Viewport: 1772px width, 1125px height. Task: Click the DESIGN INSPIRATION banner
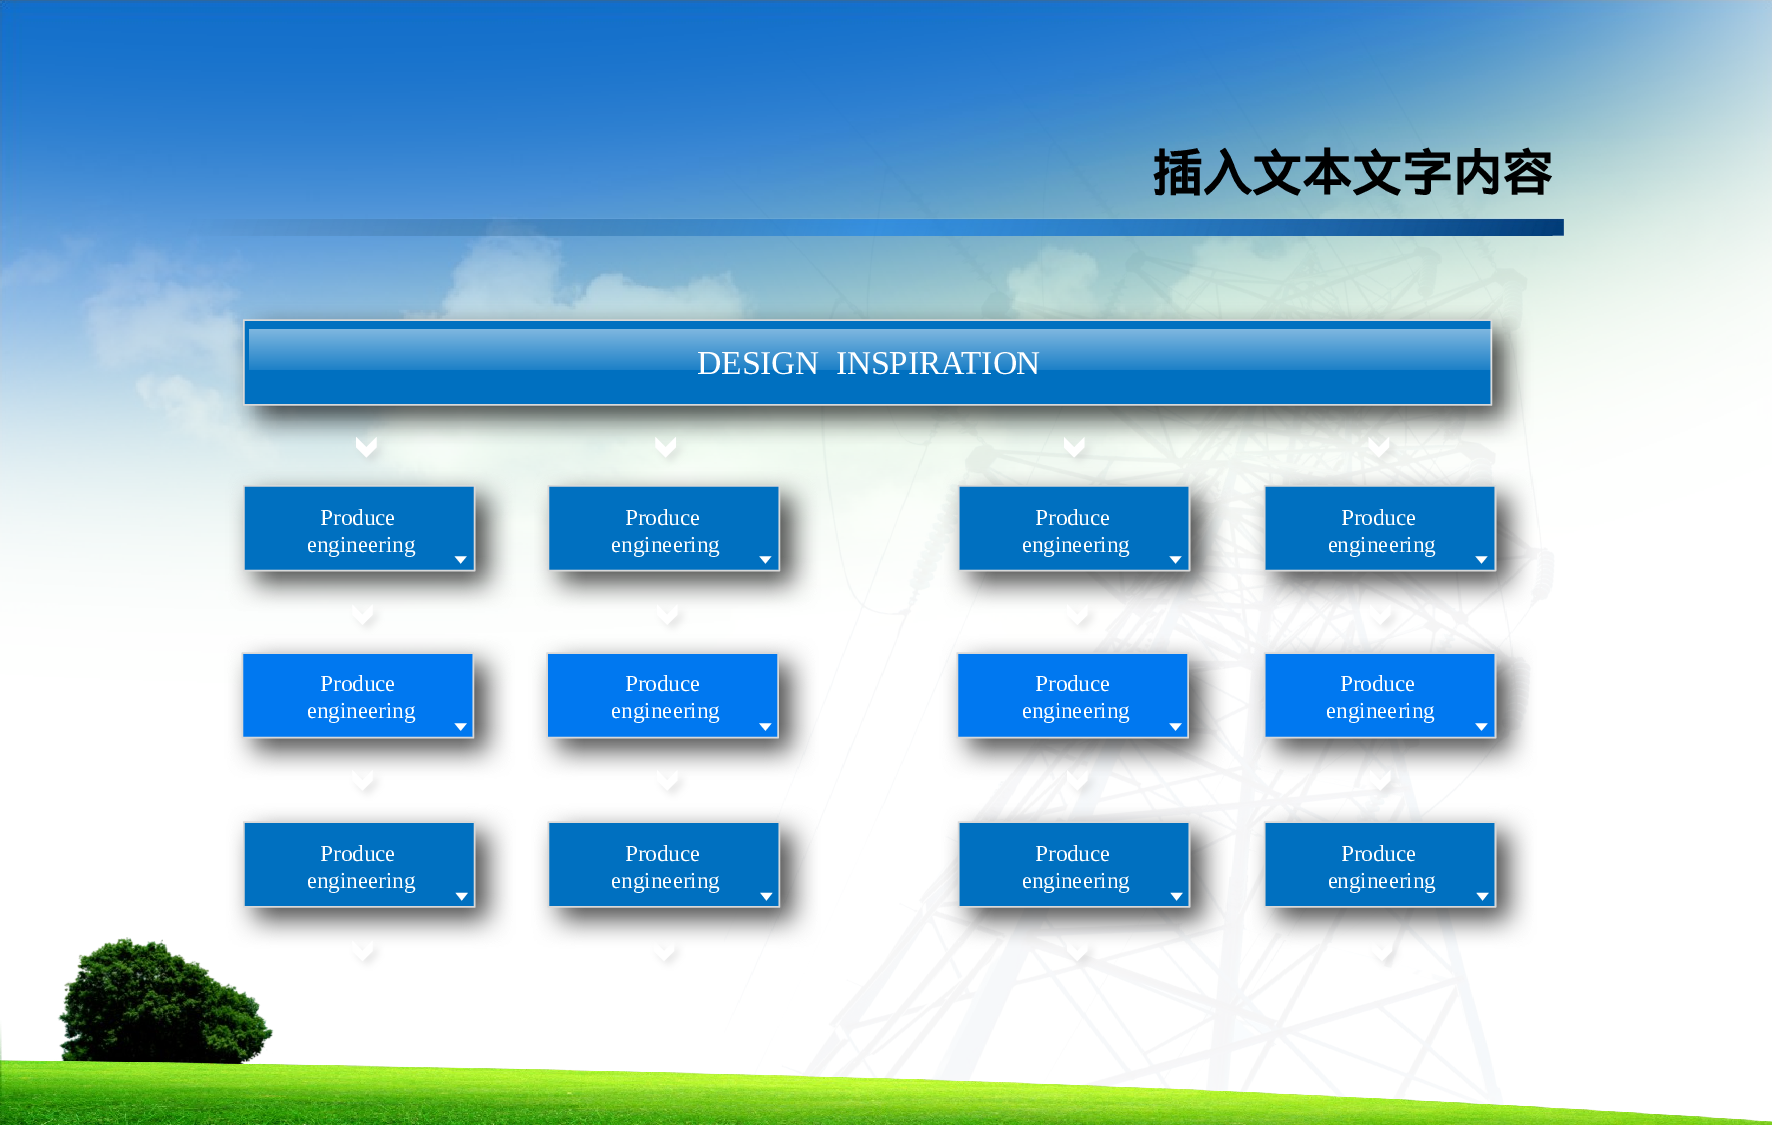point(868,363)
